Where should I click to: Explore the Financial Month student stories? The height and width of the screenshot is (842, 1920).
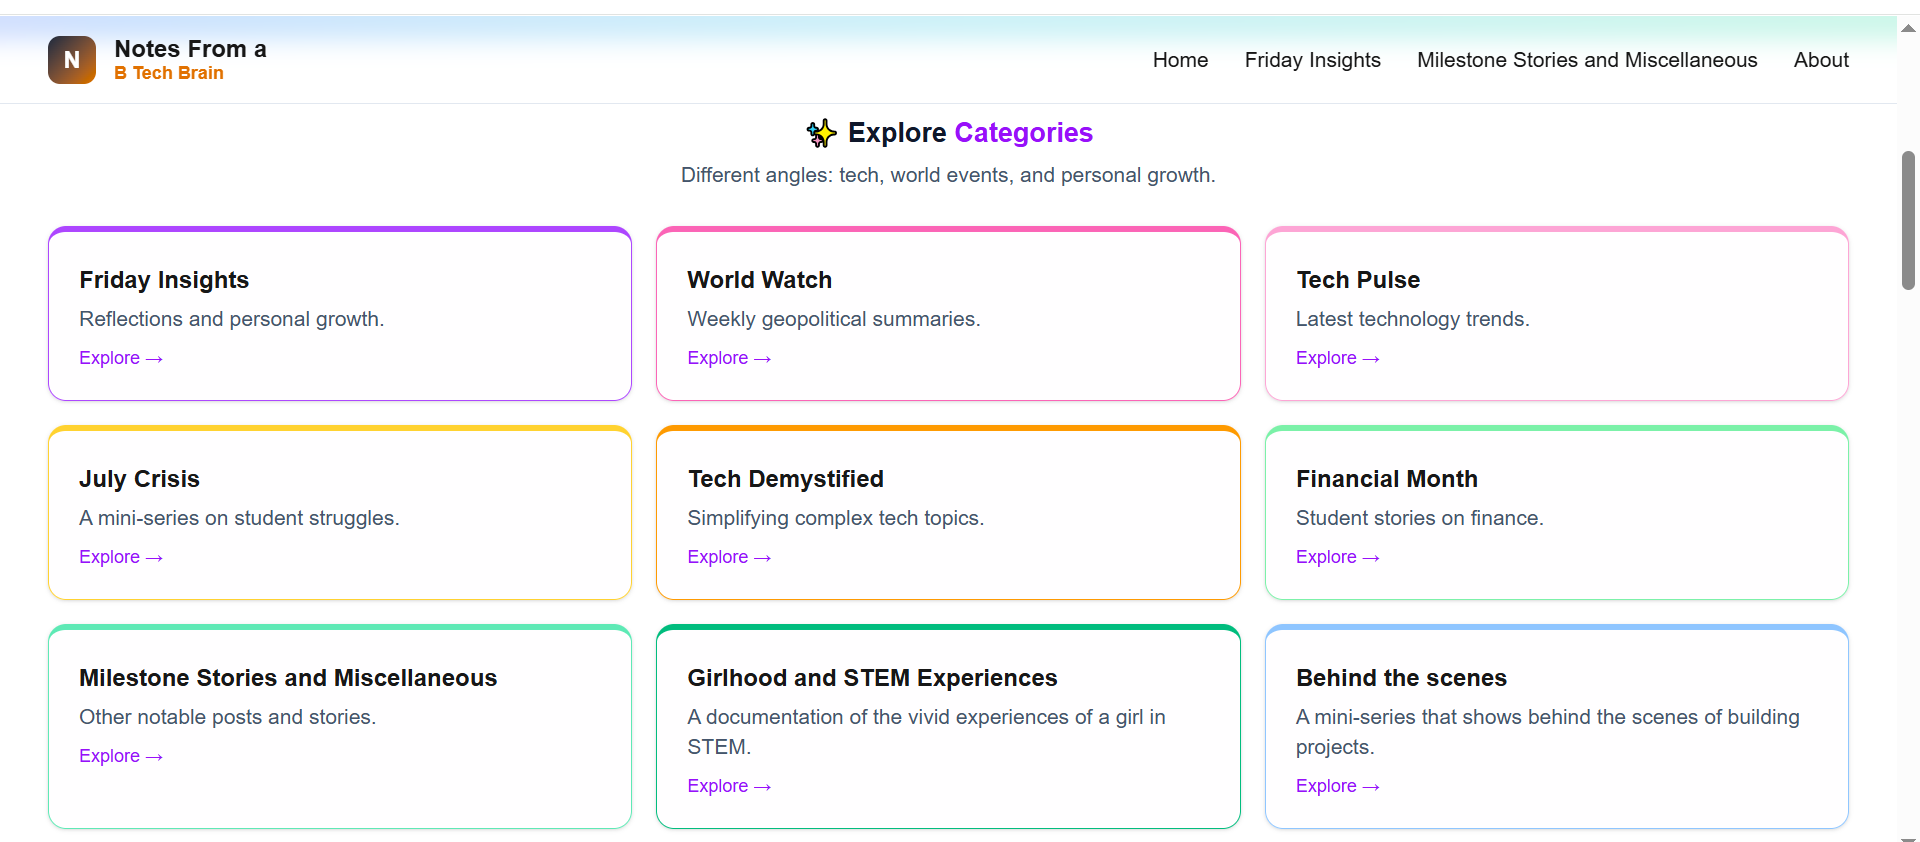pos(1337,557)
